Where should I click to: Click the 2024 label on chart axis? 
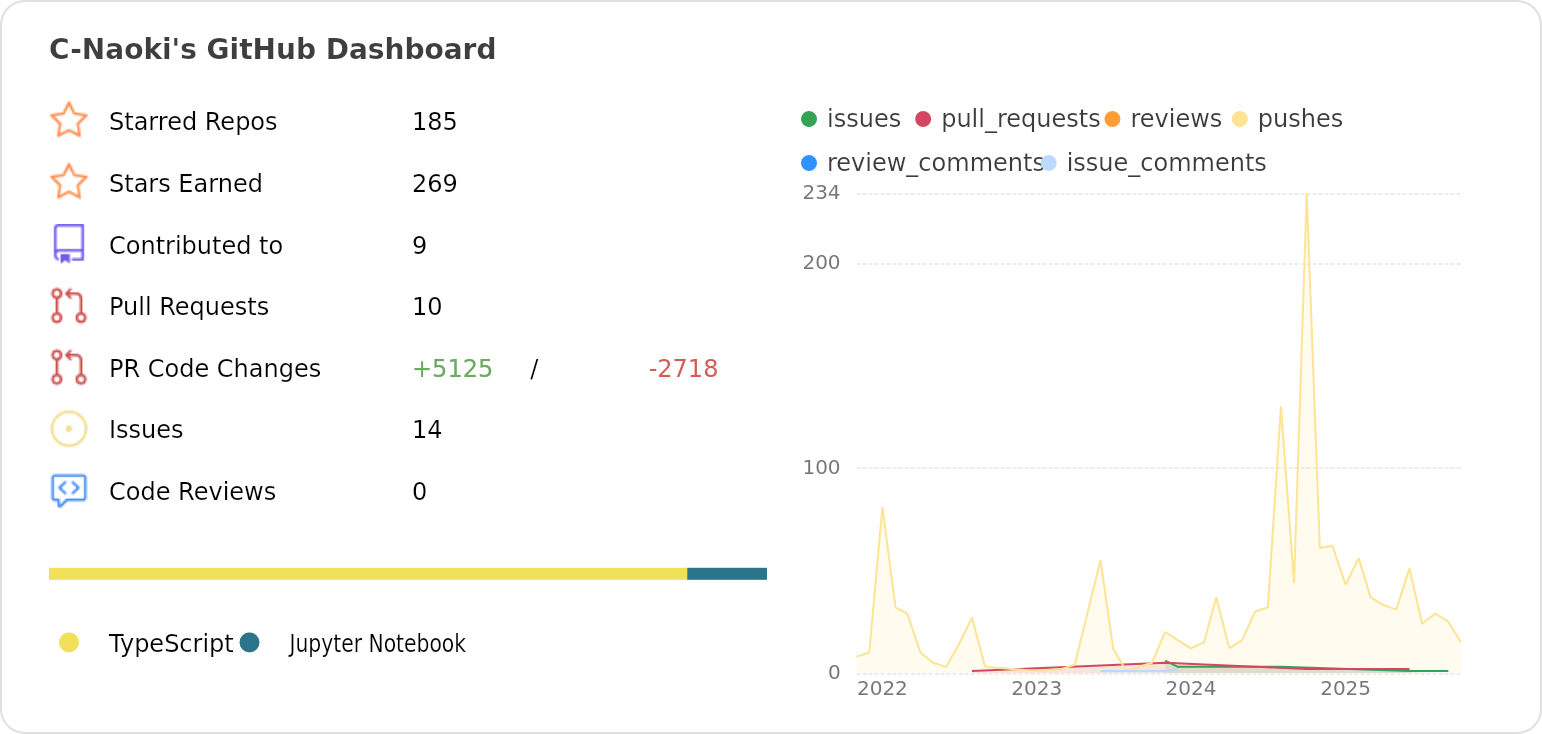coord(1190,689)
